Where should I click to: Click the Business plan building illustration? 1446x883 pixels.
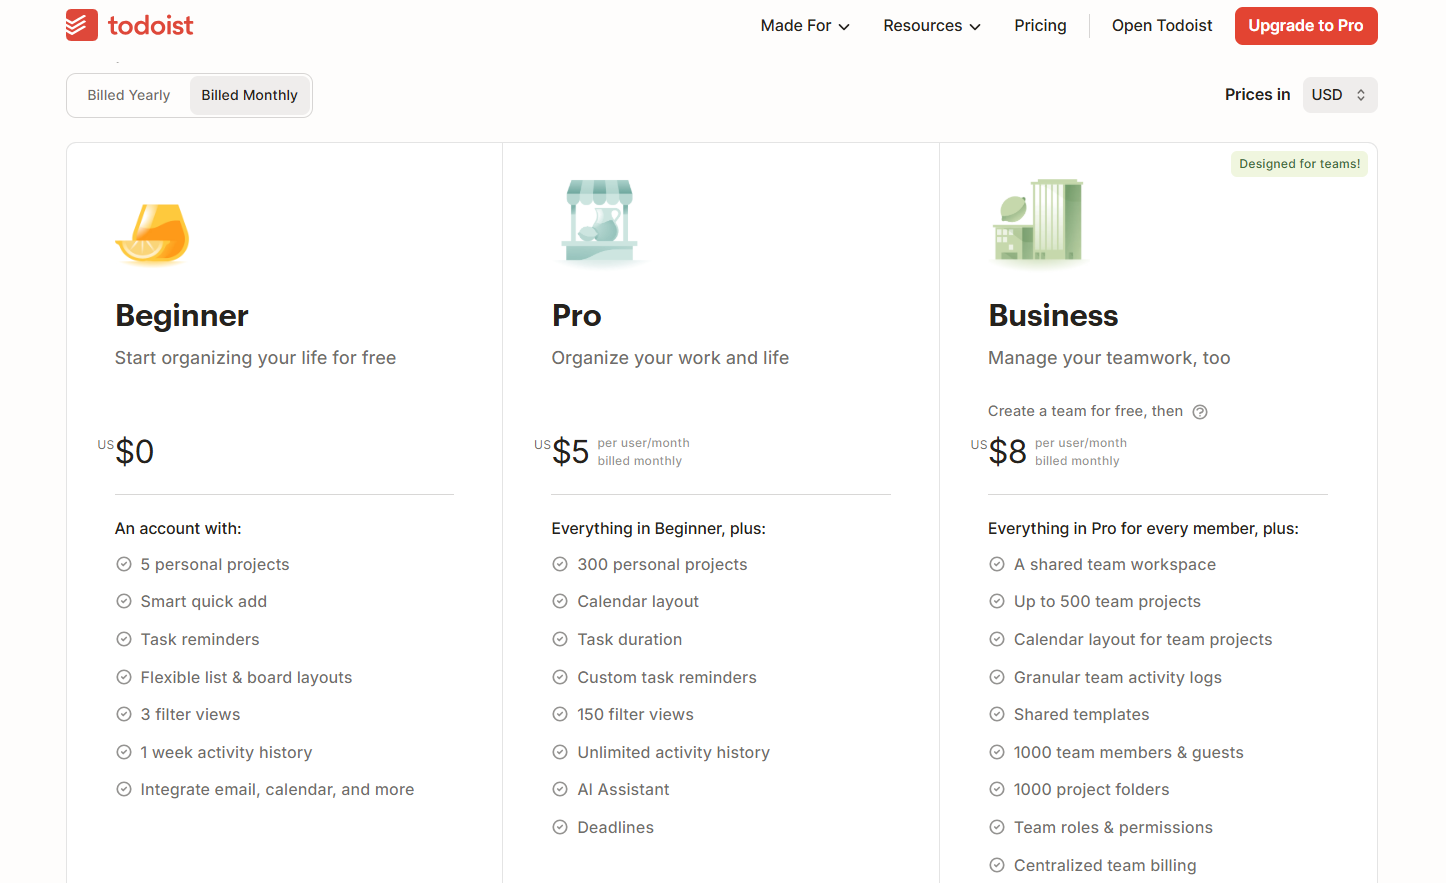[x=1038, y=221]
